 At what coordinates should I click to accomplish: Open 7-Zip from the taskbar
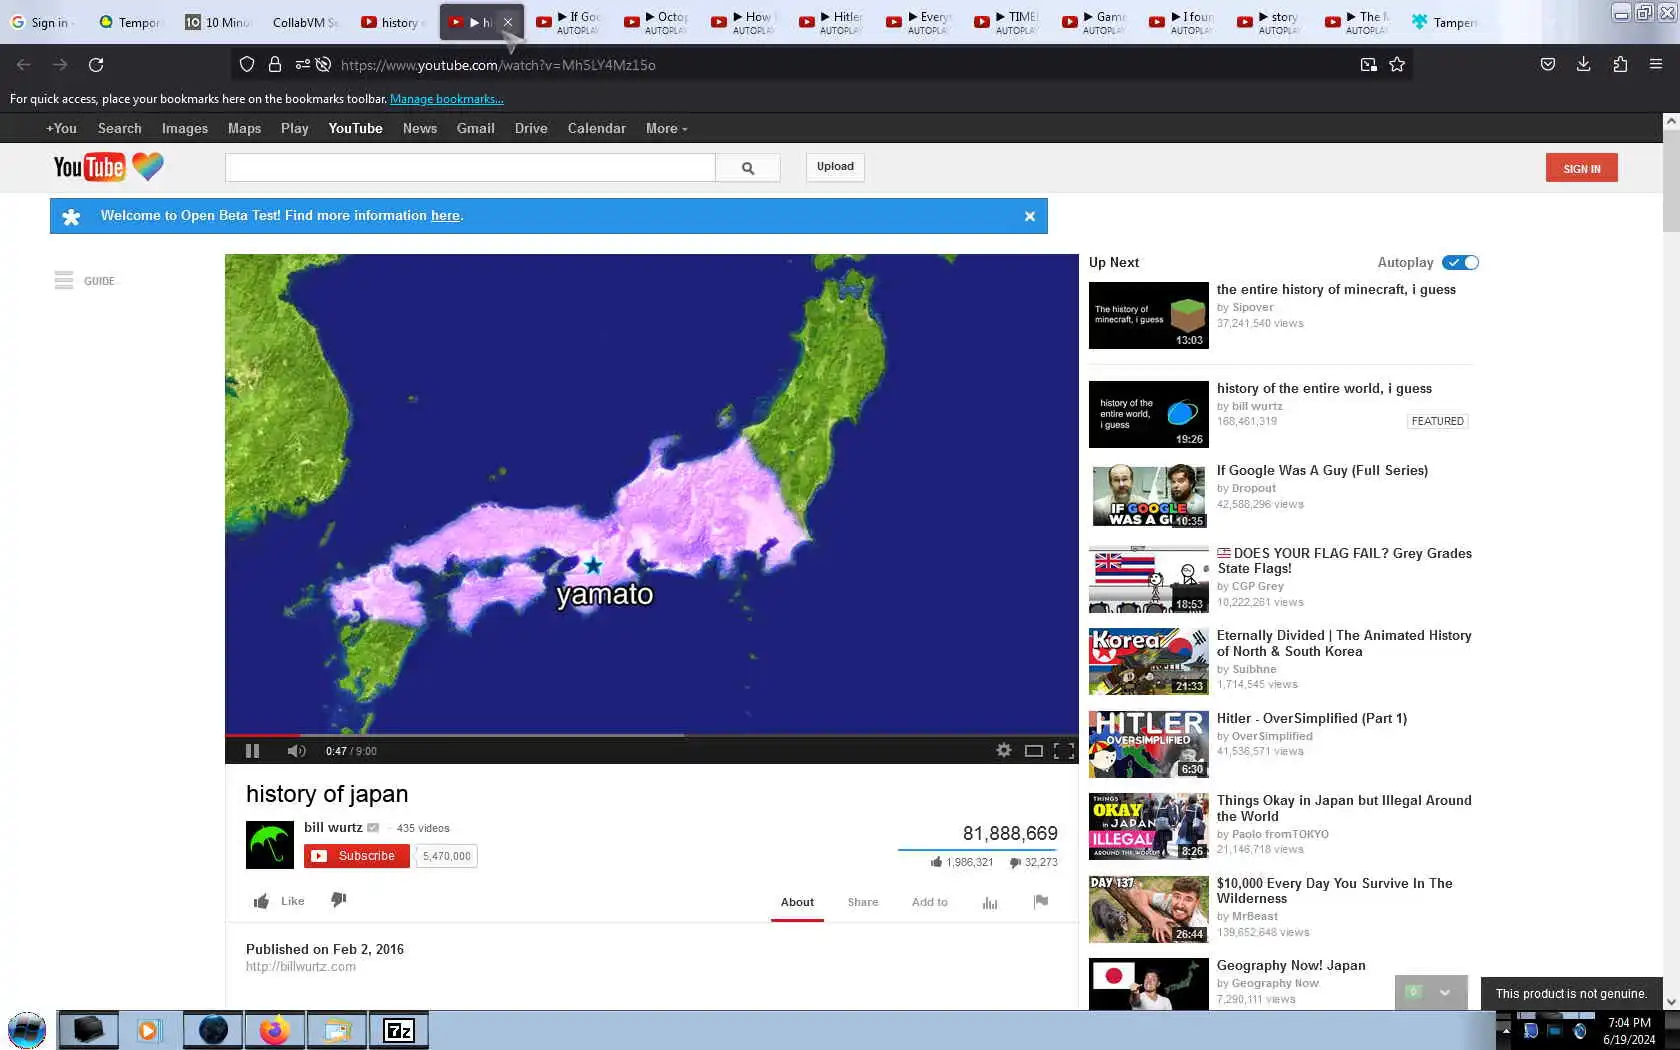[x=399, y=1030]
